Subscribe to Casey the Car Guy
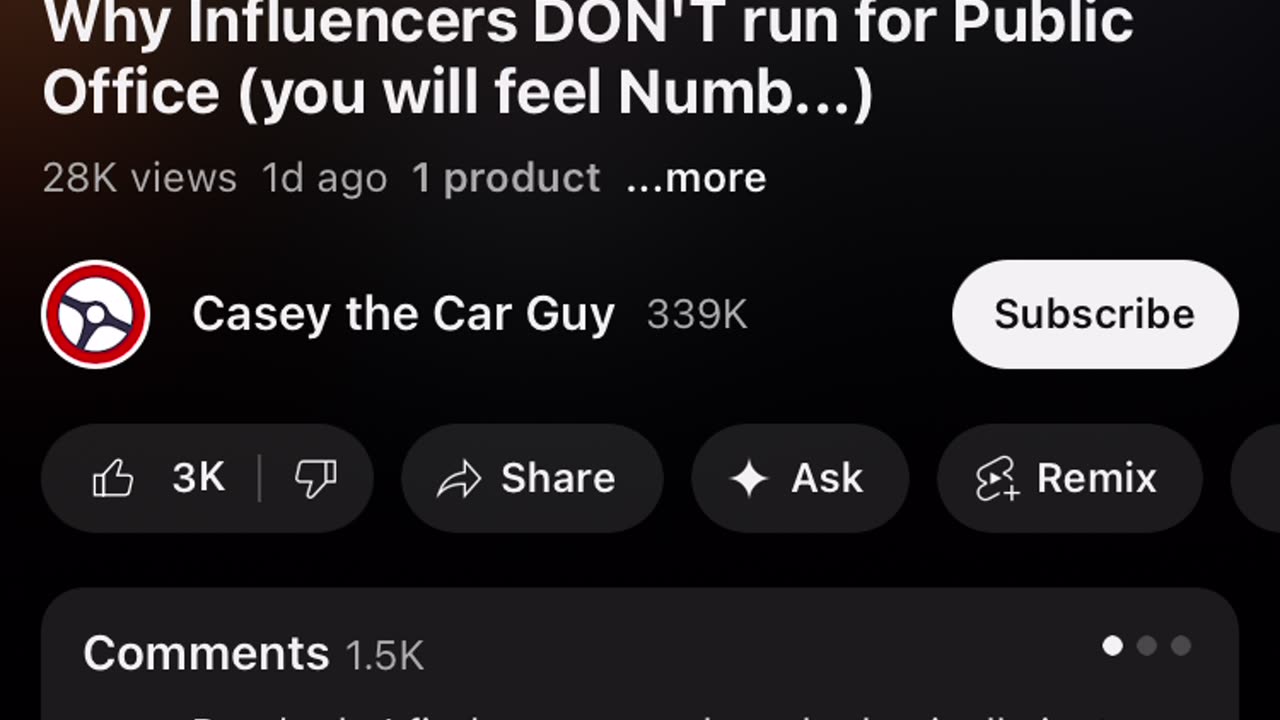 [1094, 314]
